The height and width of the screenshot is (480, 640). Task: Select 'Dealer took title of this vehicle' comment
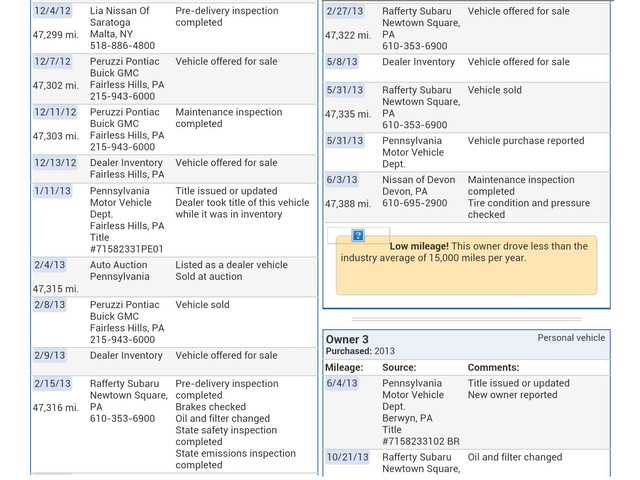tap(242, 203)
